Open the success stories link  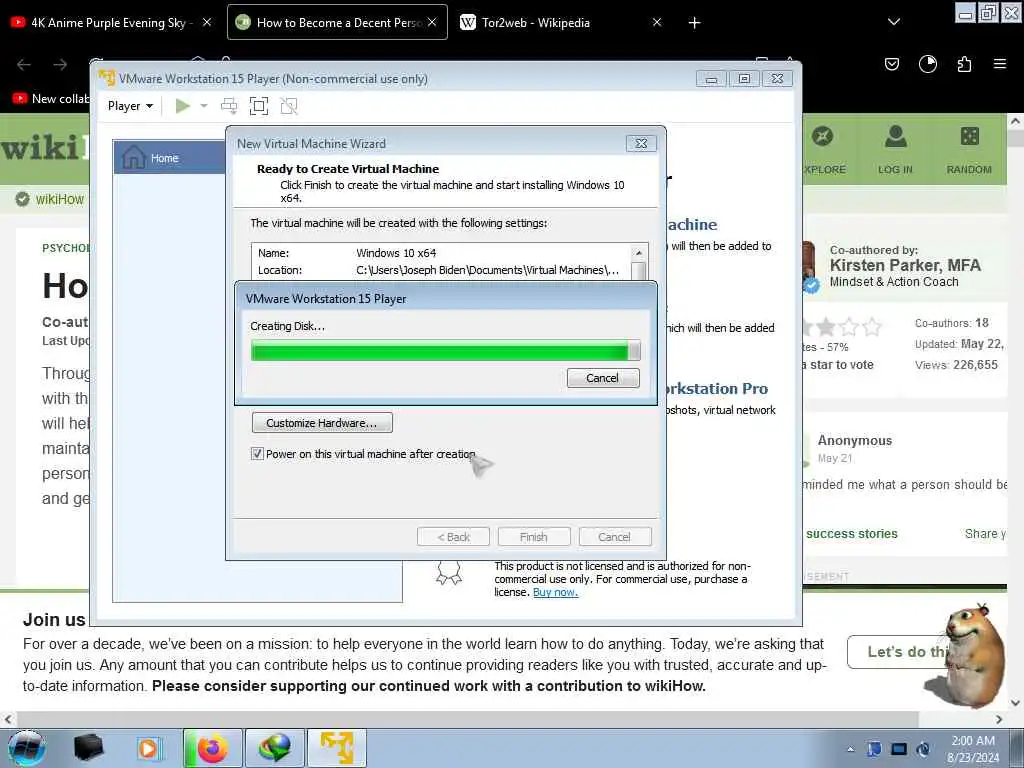(852, 534)
